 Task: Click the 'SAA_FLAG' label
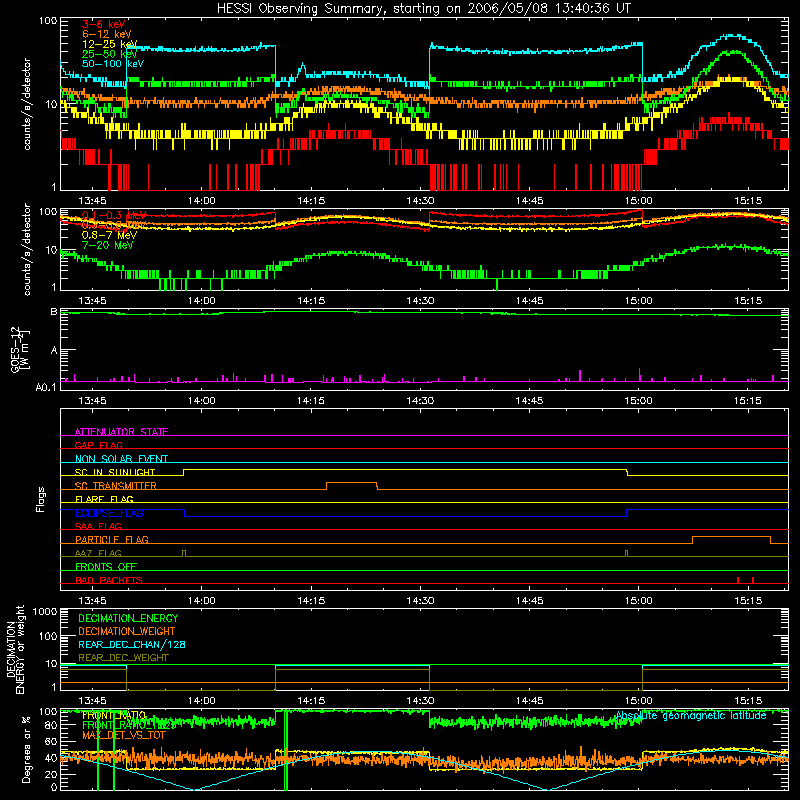(x=98, y=526)
